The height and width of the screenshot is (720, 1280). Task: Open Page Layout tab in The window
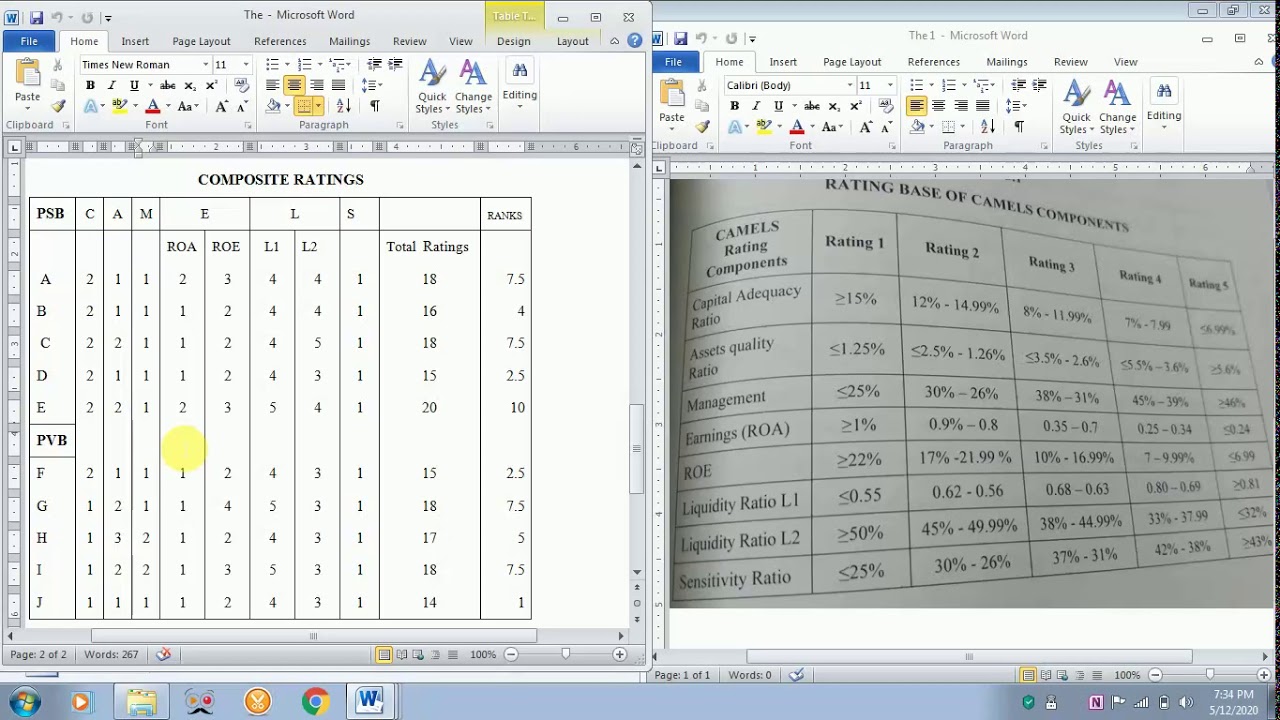201,41
